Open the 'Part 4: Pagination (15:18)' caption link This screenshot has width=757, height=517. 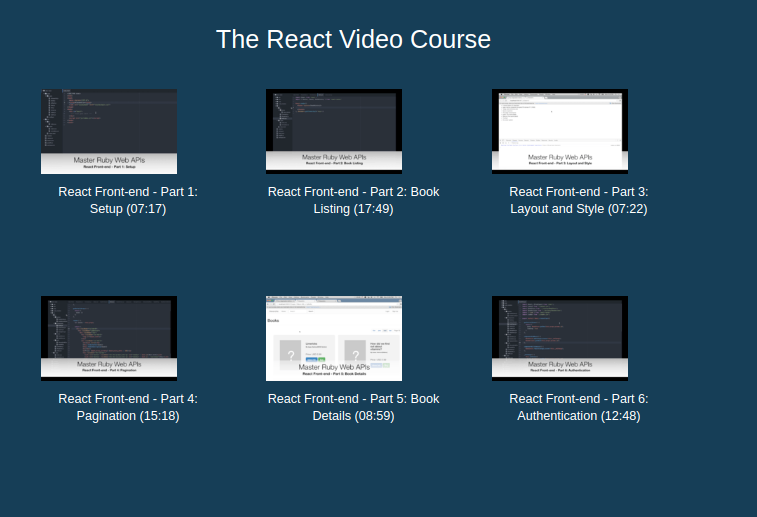(128, 407)
